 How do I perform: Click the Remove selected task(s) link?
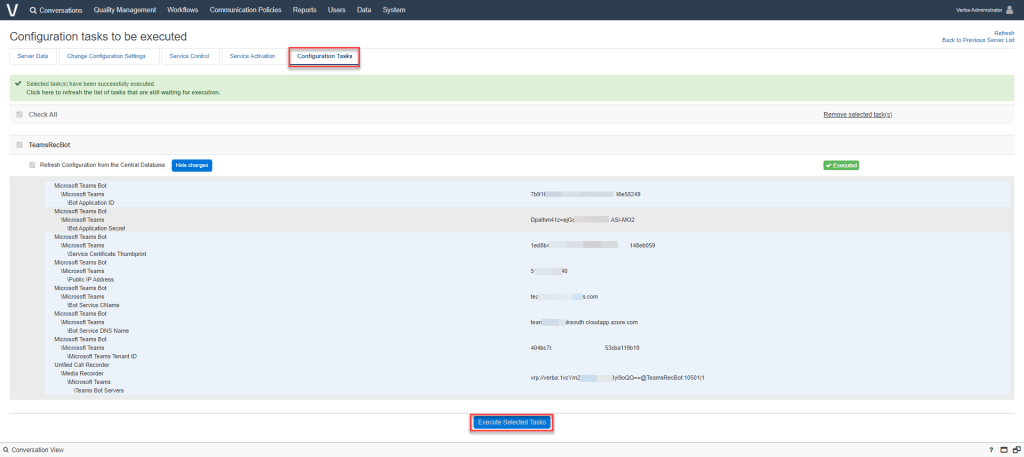click(857, 115)
